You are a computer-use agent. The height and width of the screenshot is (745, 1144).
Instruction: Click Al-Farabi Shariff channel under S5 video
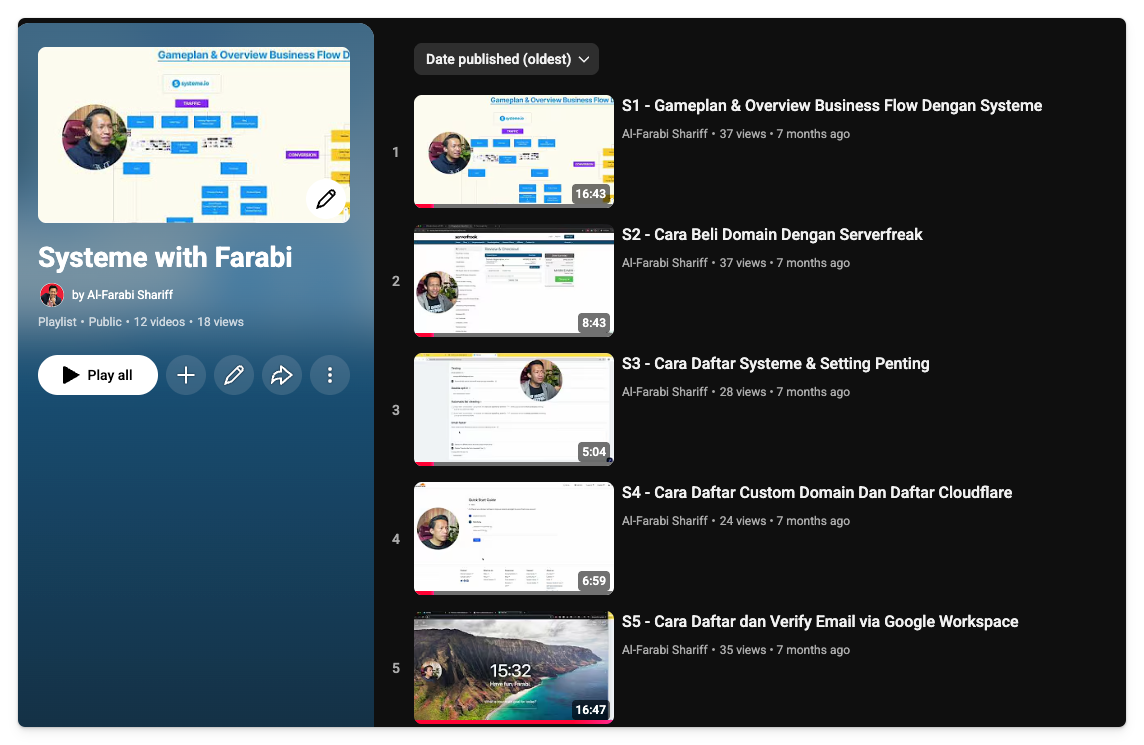pos(665,650)
